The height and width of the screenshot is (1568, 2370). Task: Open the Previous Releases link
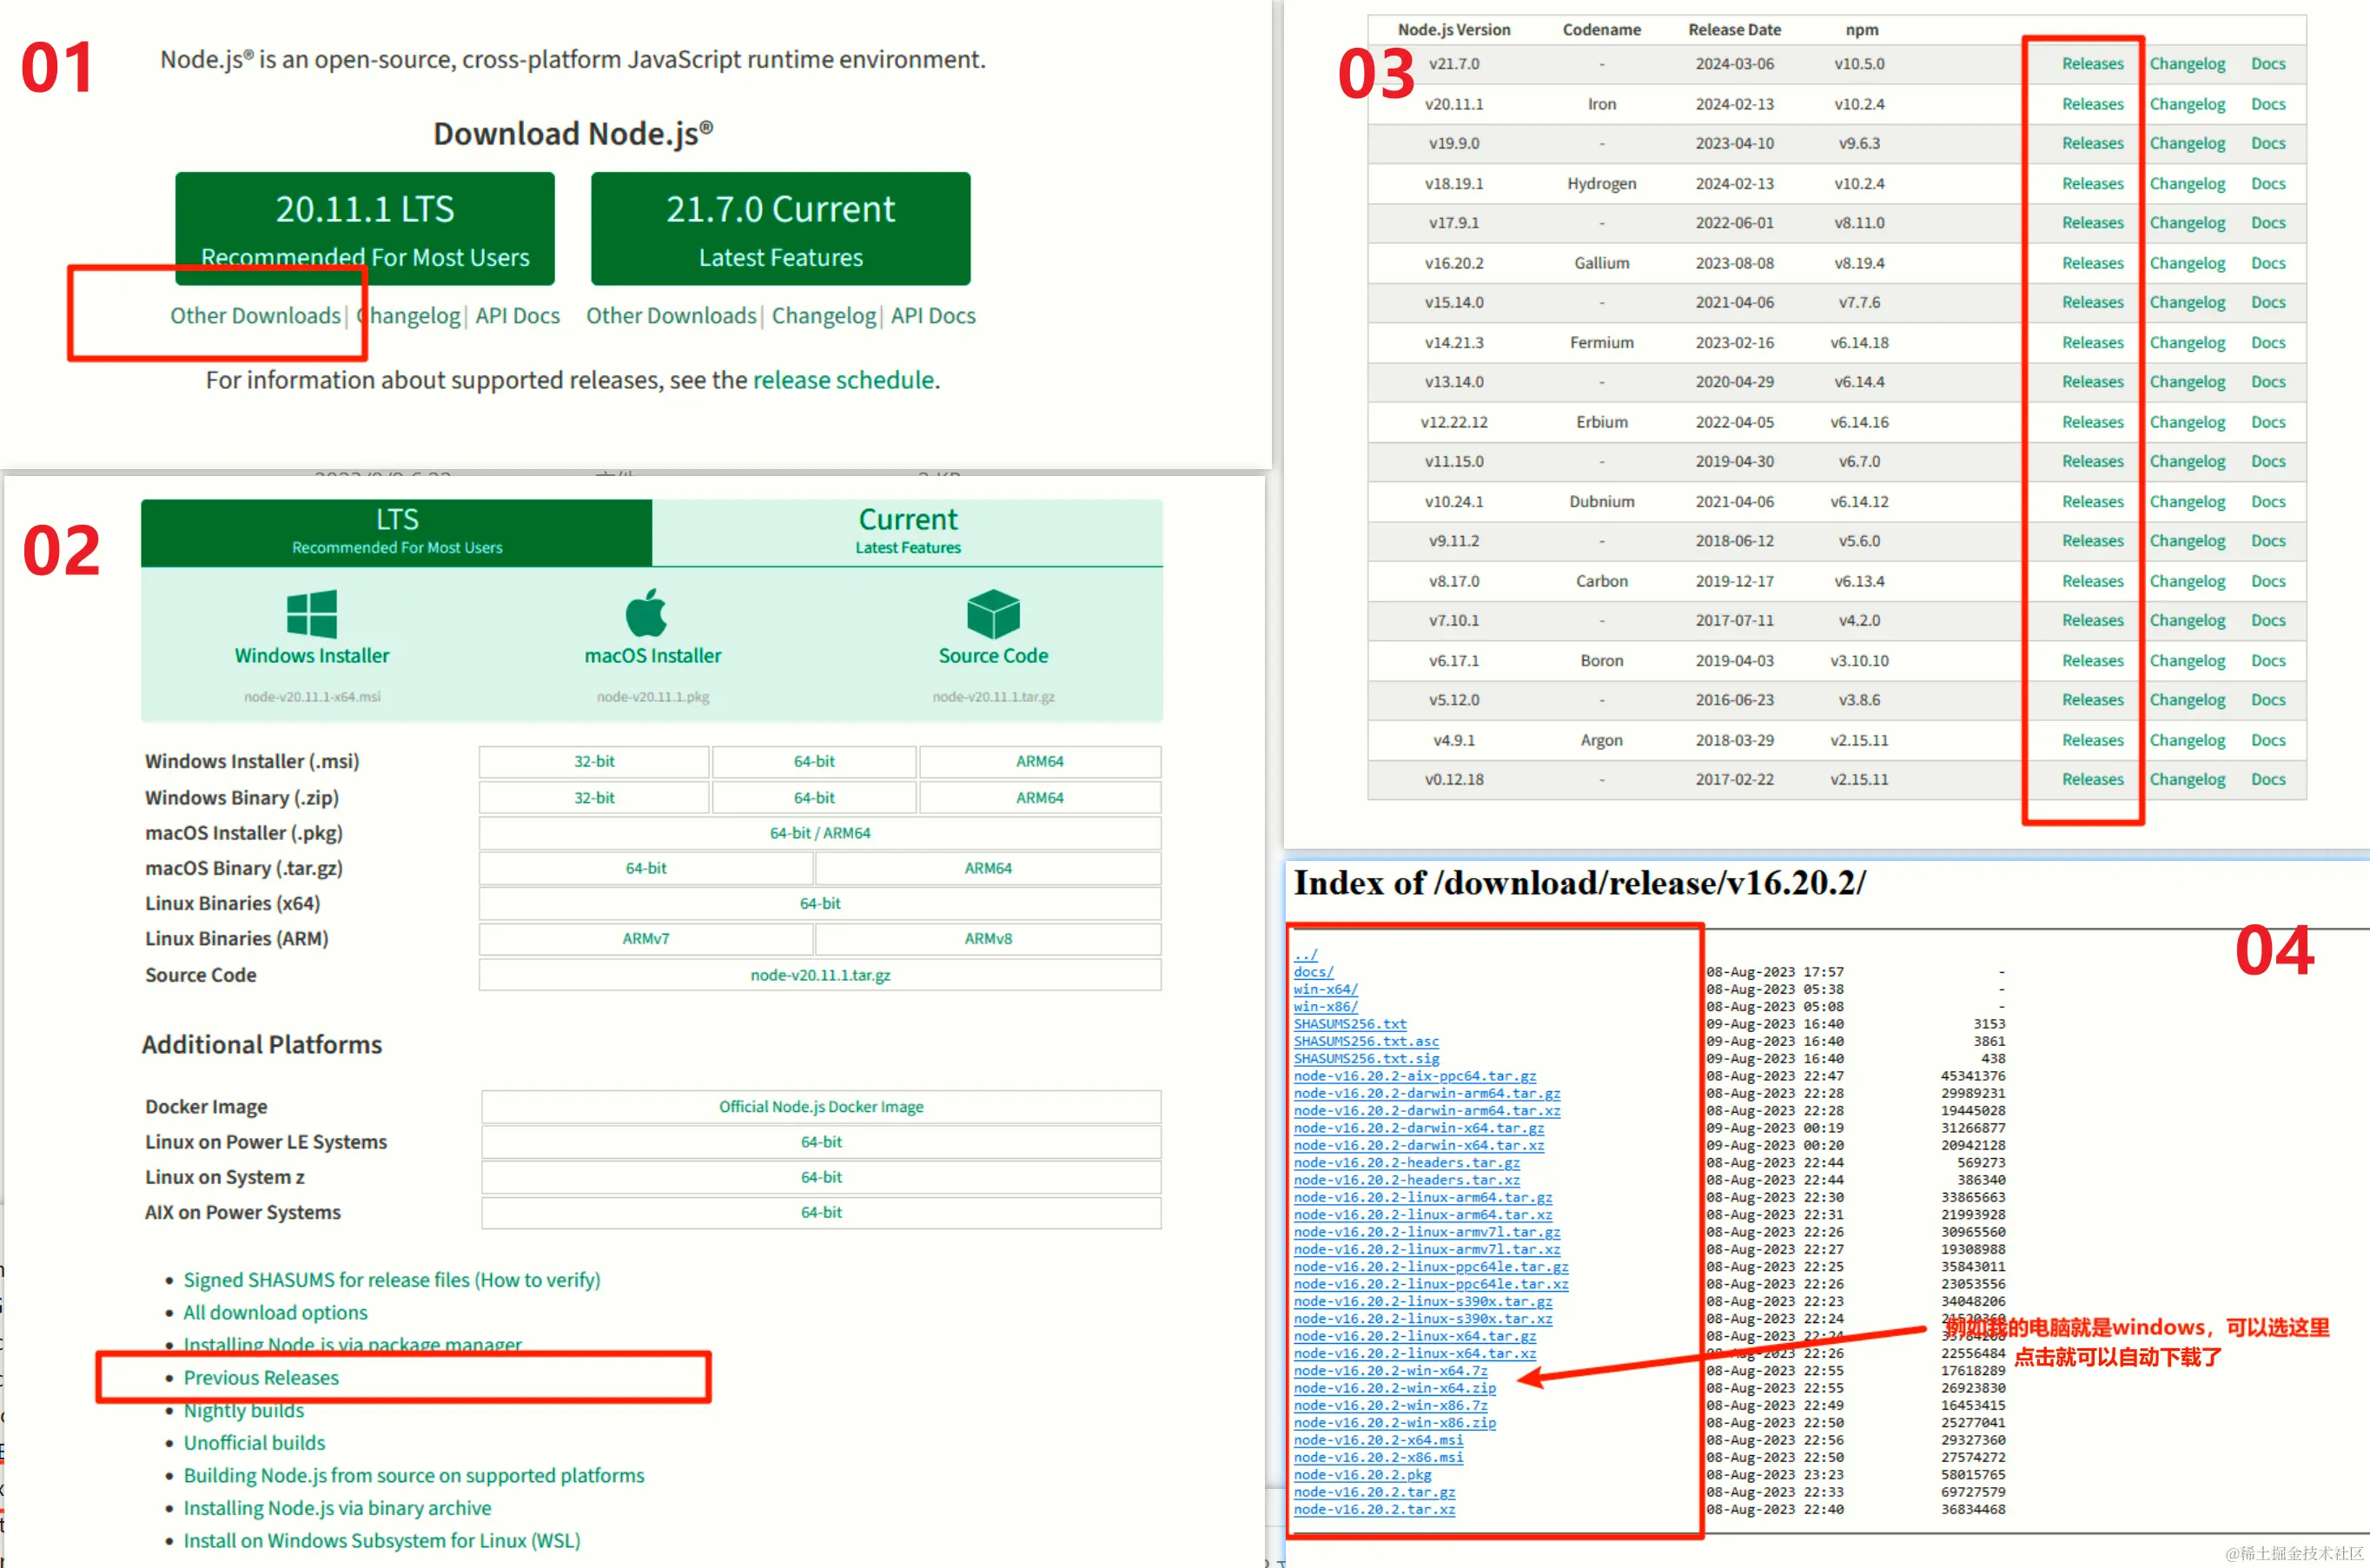(x=261, y=1377)
